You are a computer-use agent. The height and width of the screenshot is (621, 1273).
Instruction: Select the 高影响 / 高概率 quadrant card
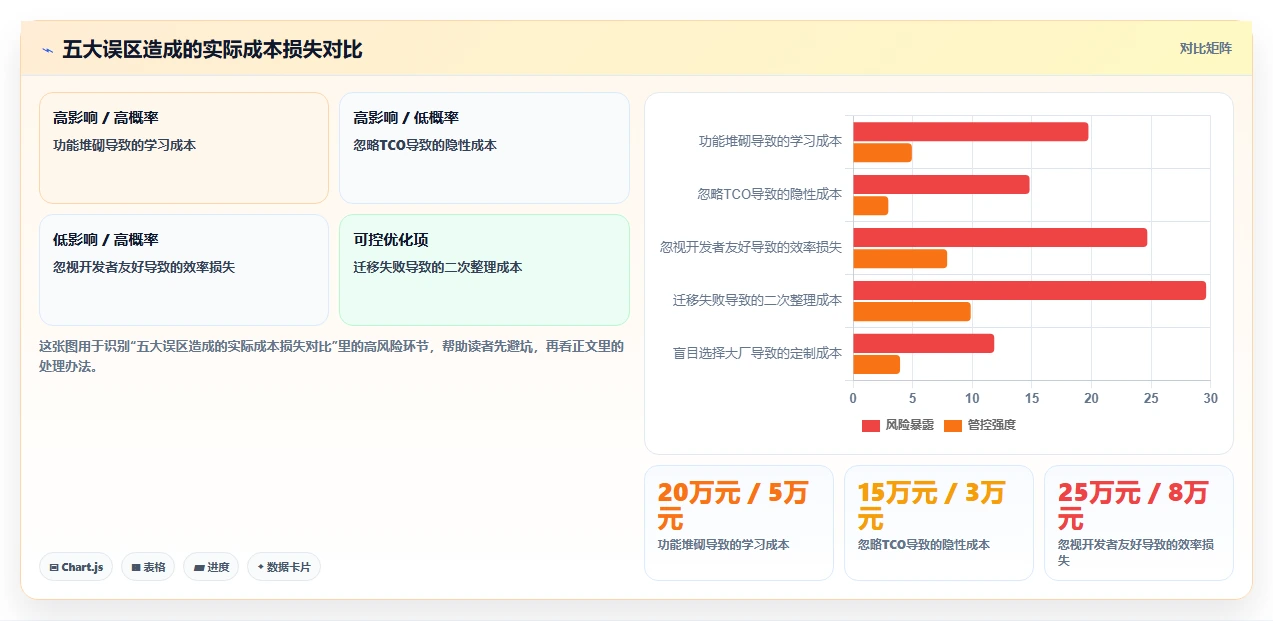(x=184, y=148)
